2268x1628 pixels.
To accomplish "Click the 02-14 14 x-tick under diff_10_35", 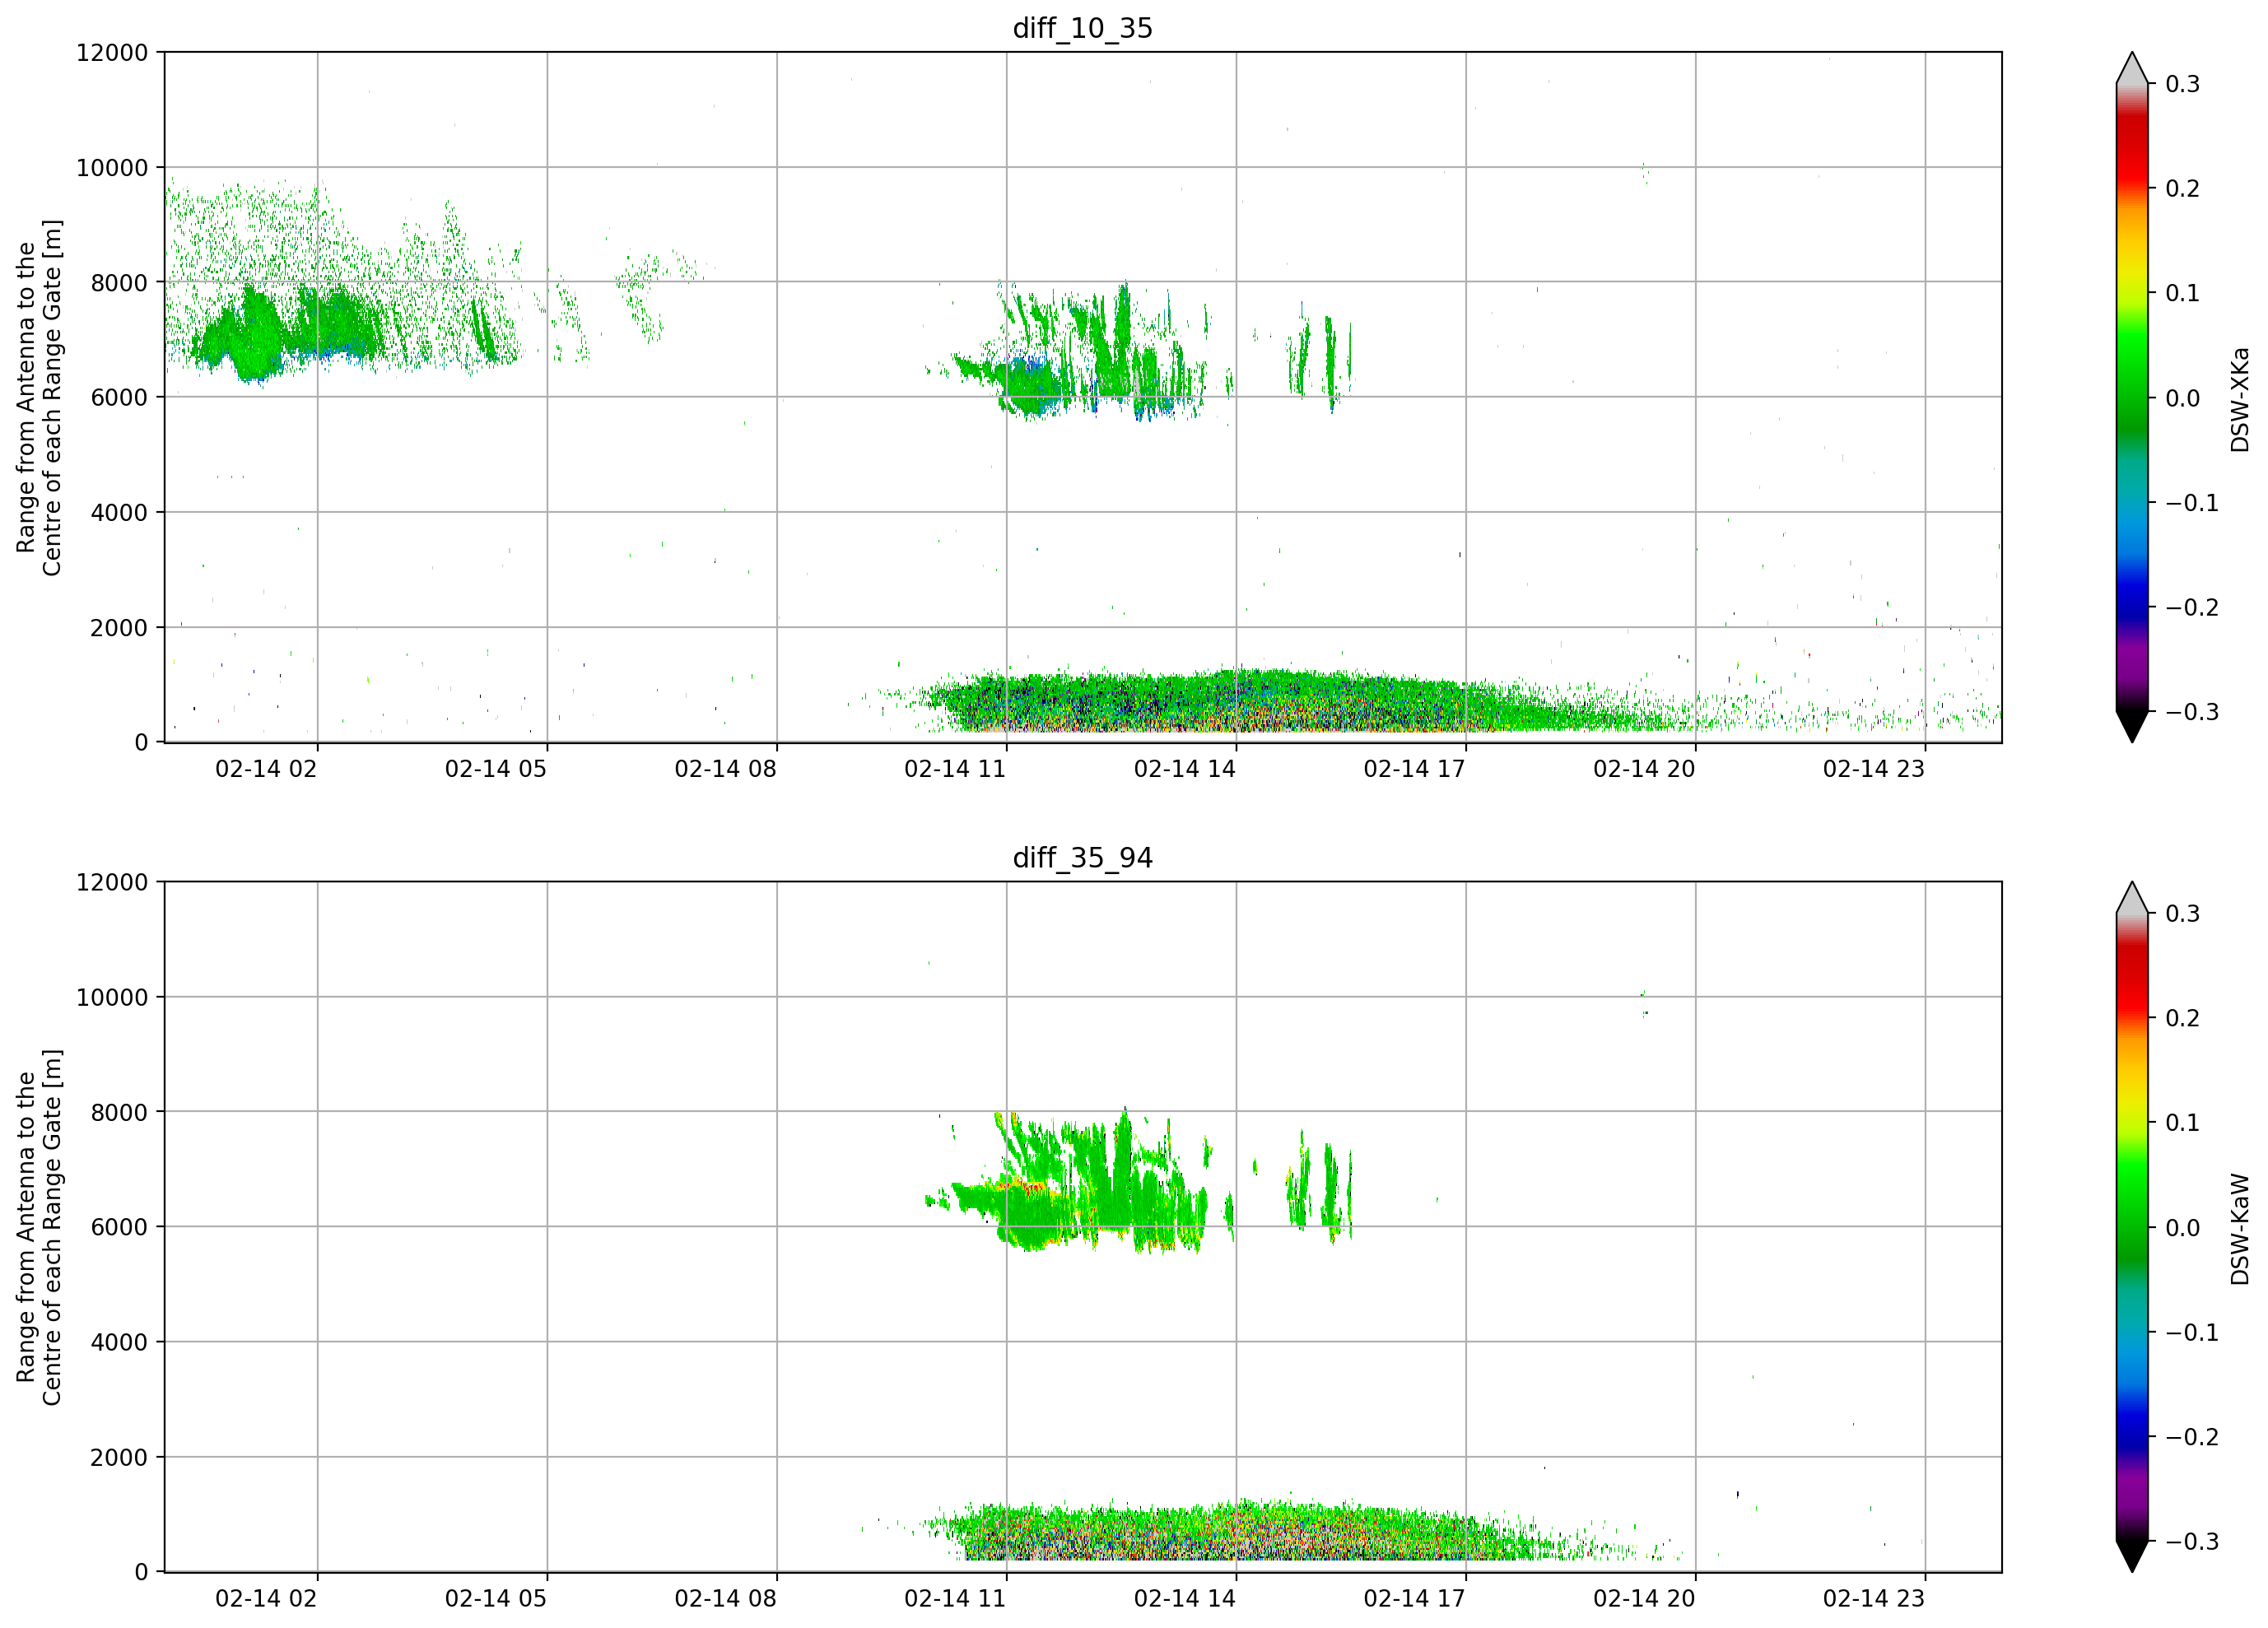I will pyautogui.click(x=1185, y=769).
